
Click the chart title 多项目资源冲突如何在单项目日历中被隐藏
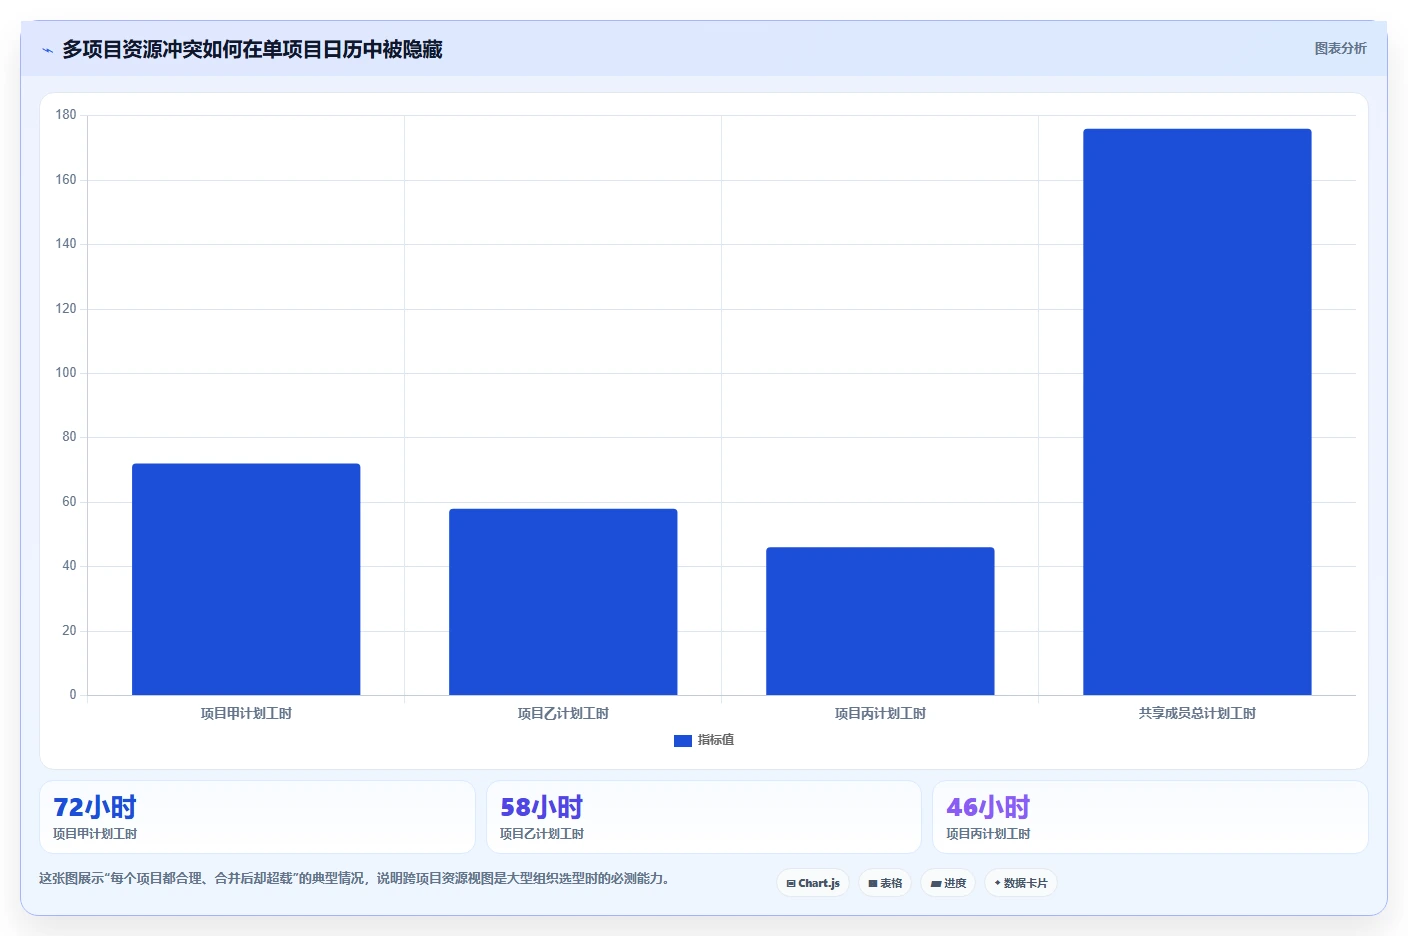252,49
